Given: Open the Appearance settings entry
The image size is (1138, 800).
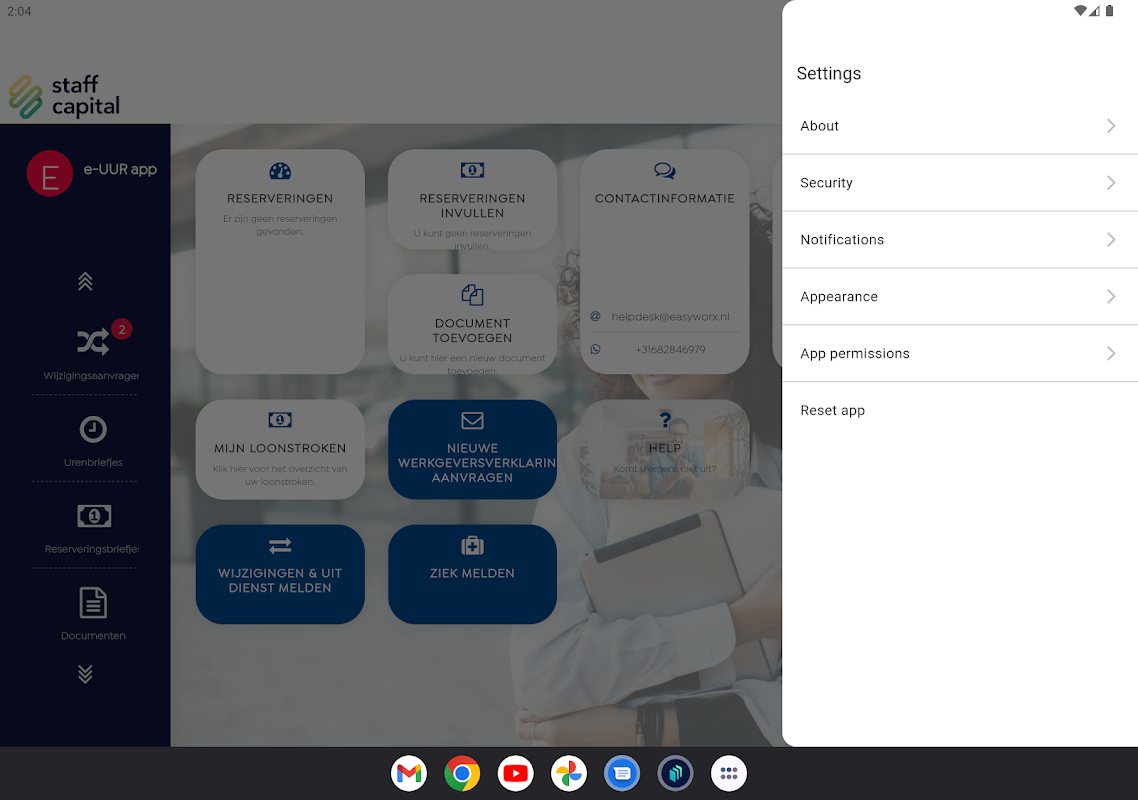Looking at the screenshot, I should (959, 296).
